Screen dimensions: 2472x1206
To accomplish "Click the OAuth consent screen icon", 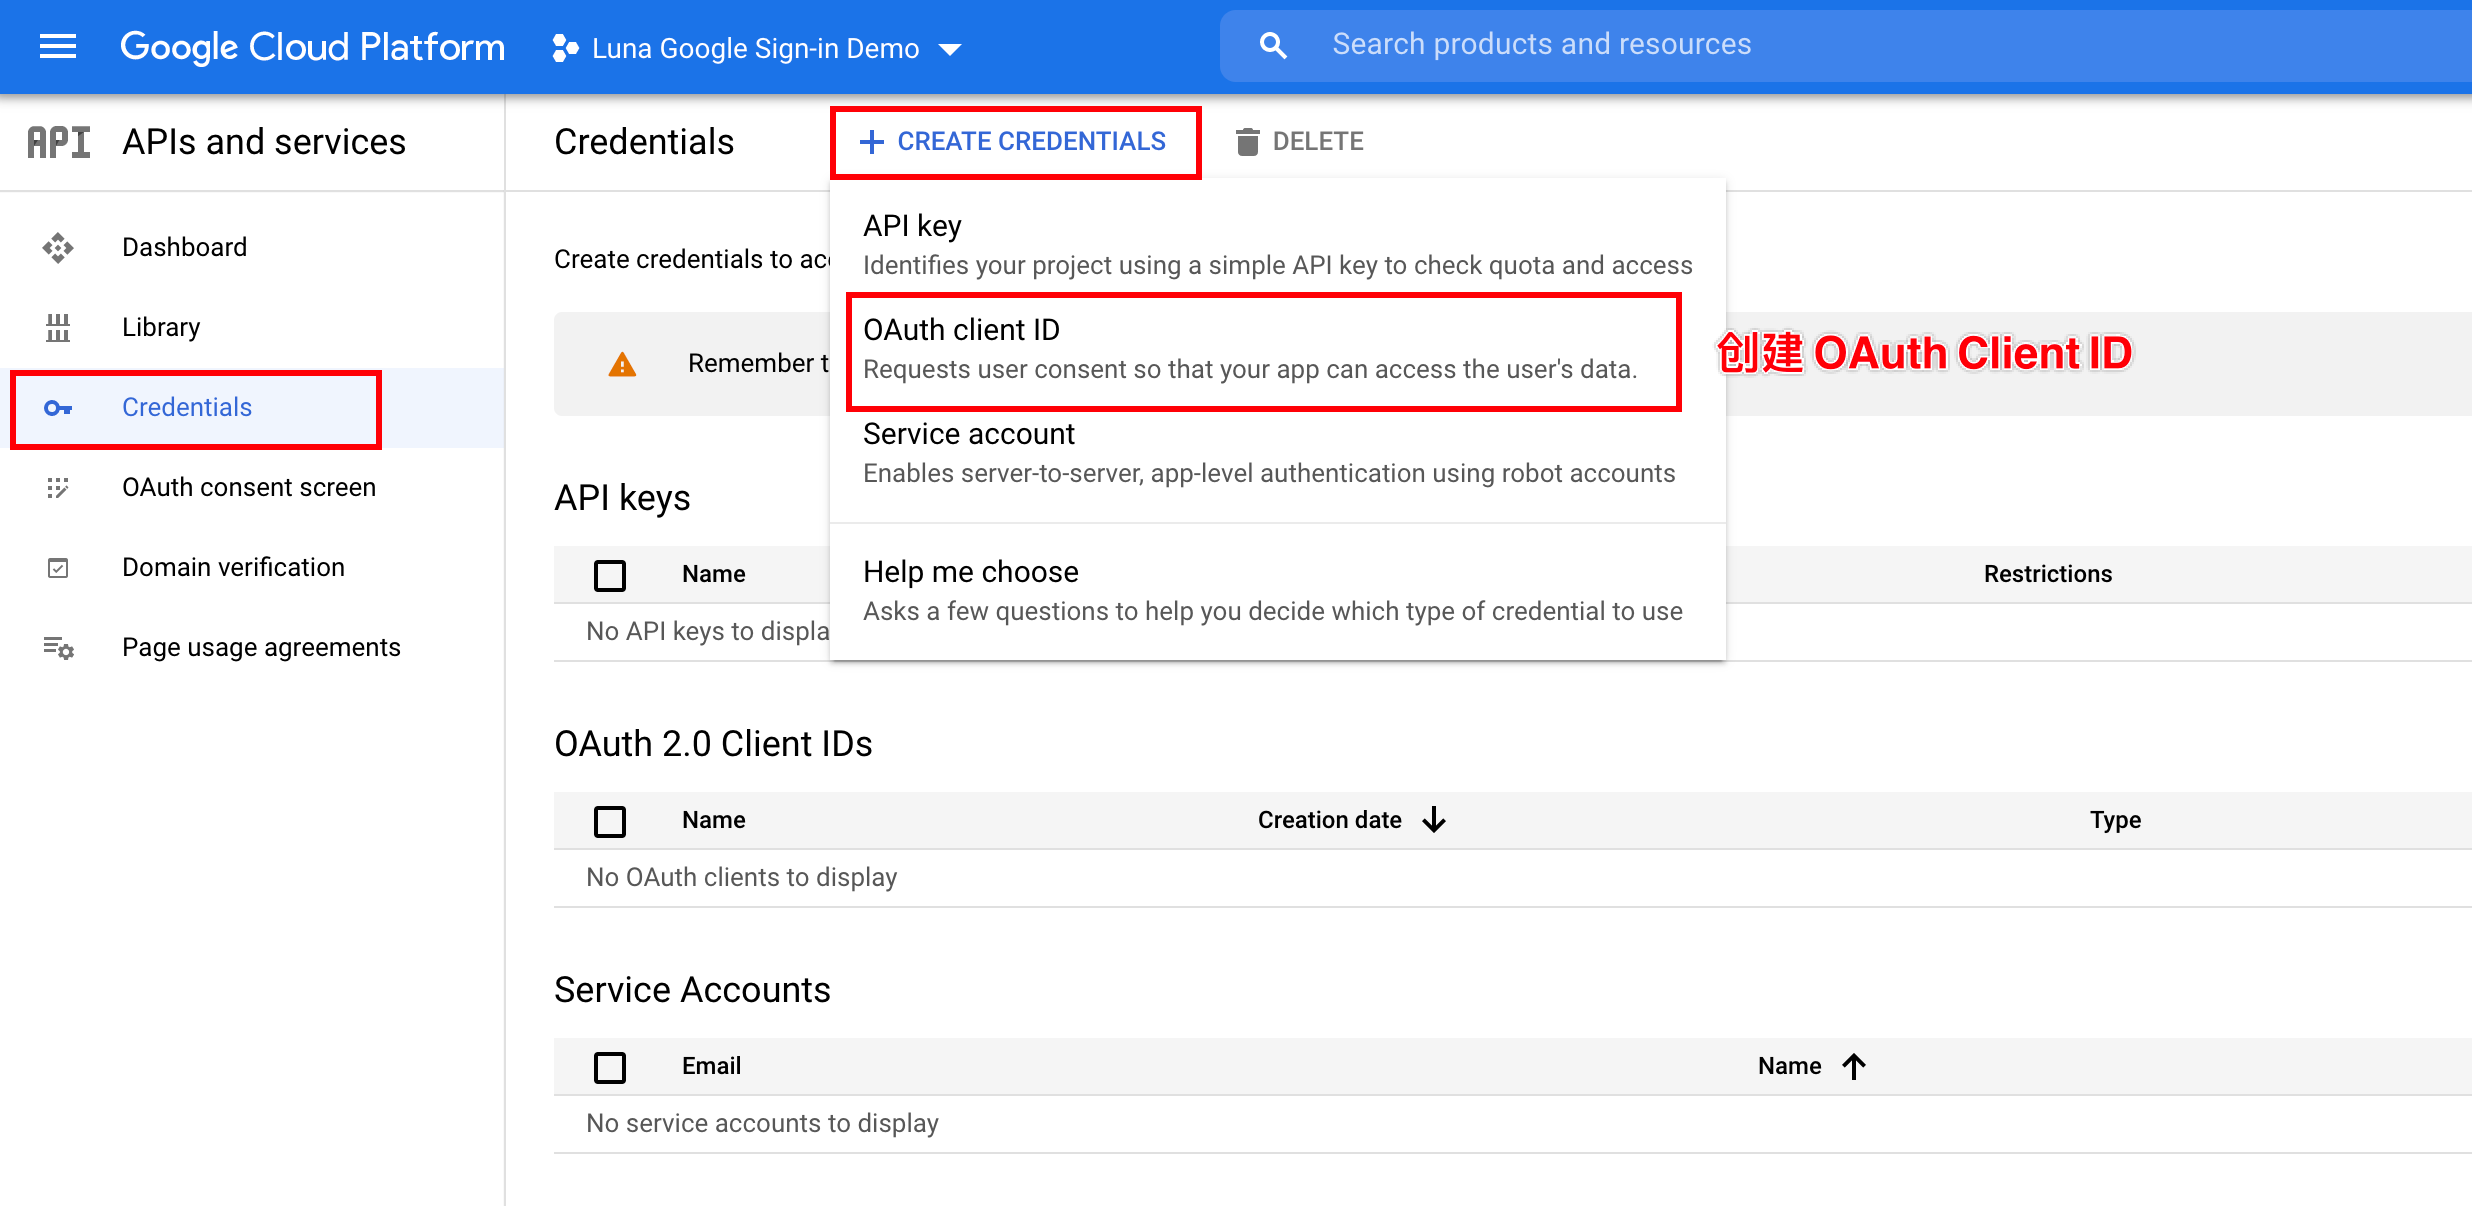I will point(58,488).
